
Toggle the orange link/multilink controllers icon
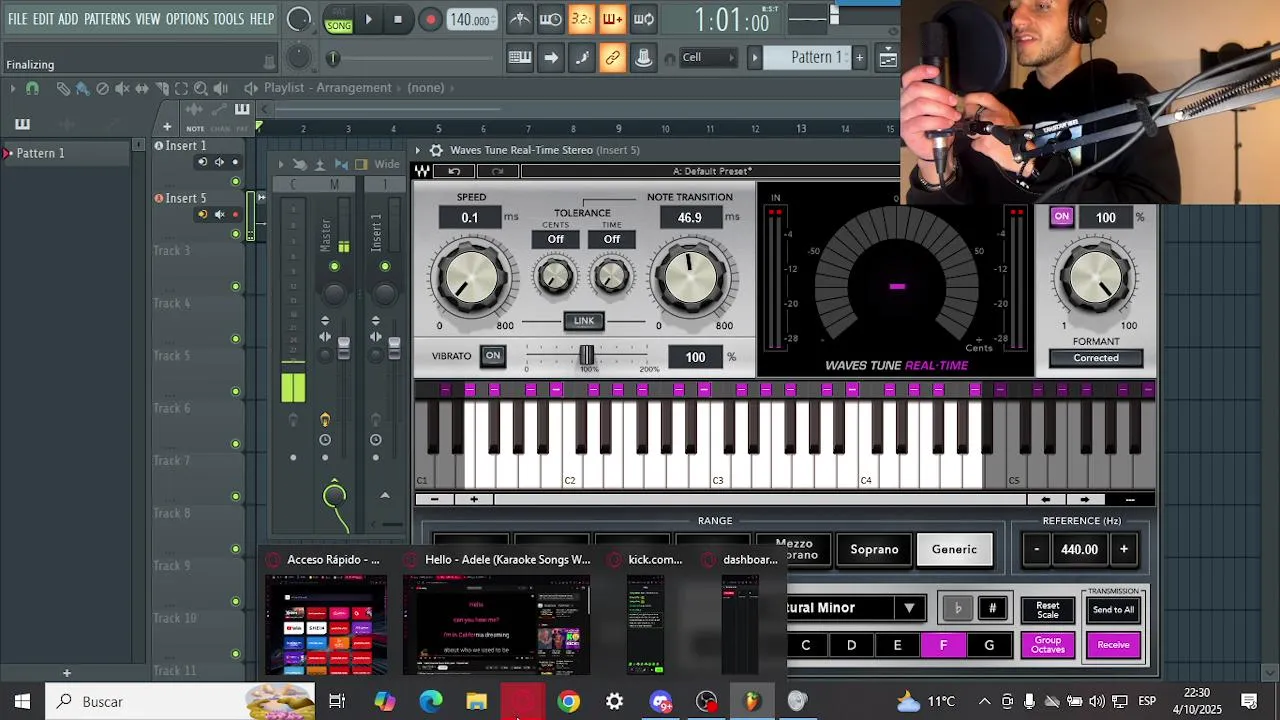[612, 57]
